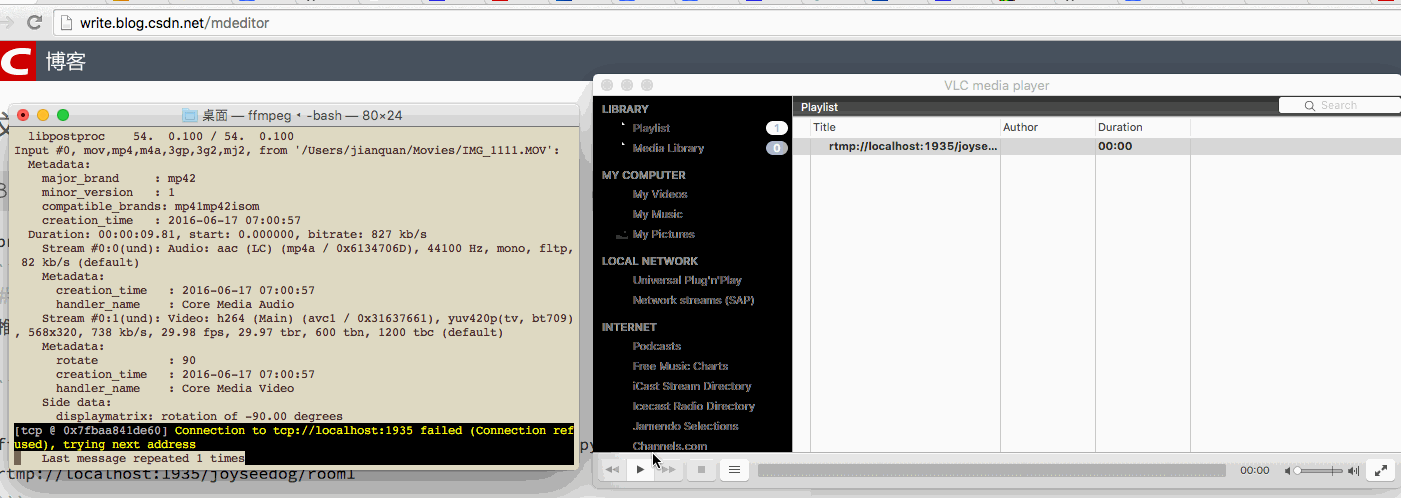Image resolution: width=1401 pixels, height=498 pixels.
Task: Adjust the VLC volume slider
Action: [x=1319, y=470]
